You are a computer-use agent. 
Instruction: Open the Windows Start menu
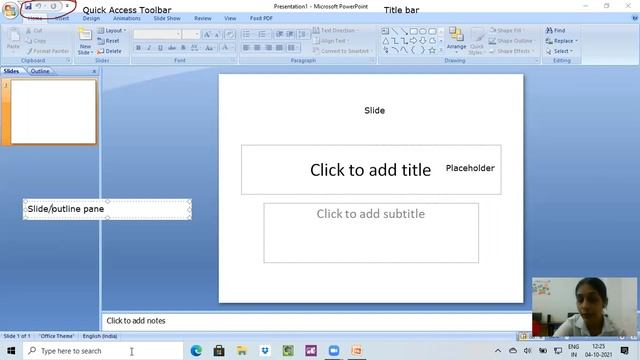tap(11, 351)
